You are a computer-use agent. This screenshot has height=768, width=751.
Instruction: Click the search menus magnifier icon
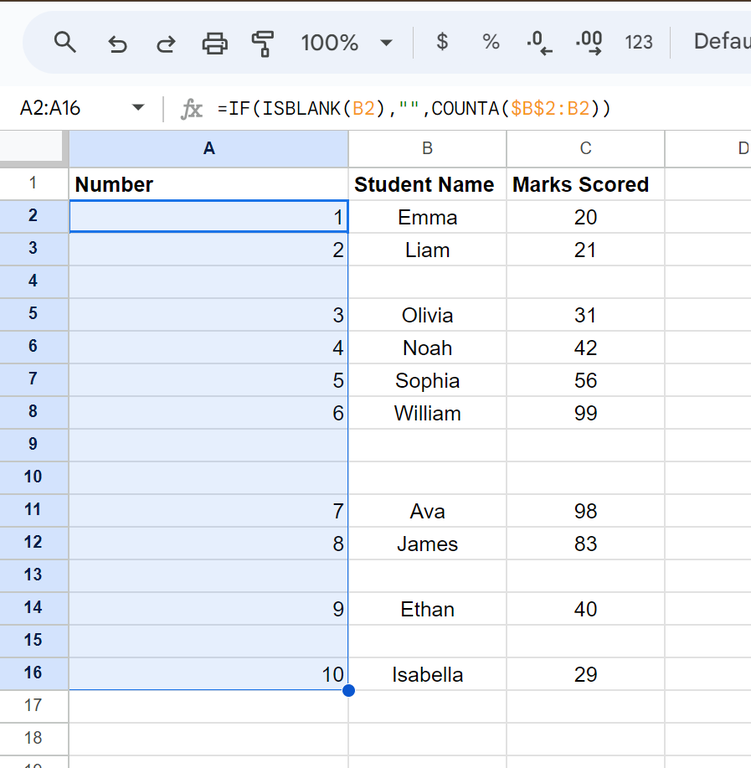65,42
